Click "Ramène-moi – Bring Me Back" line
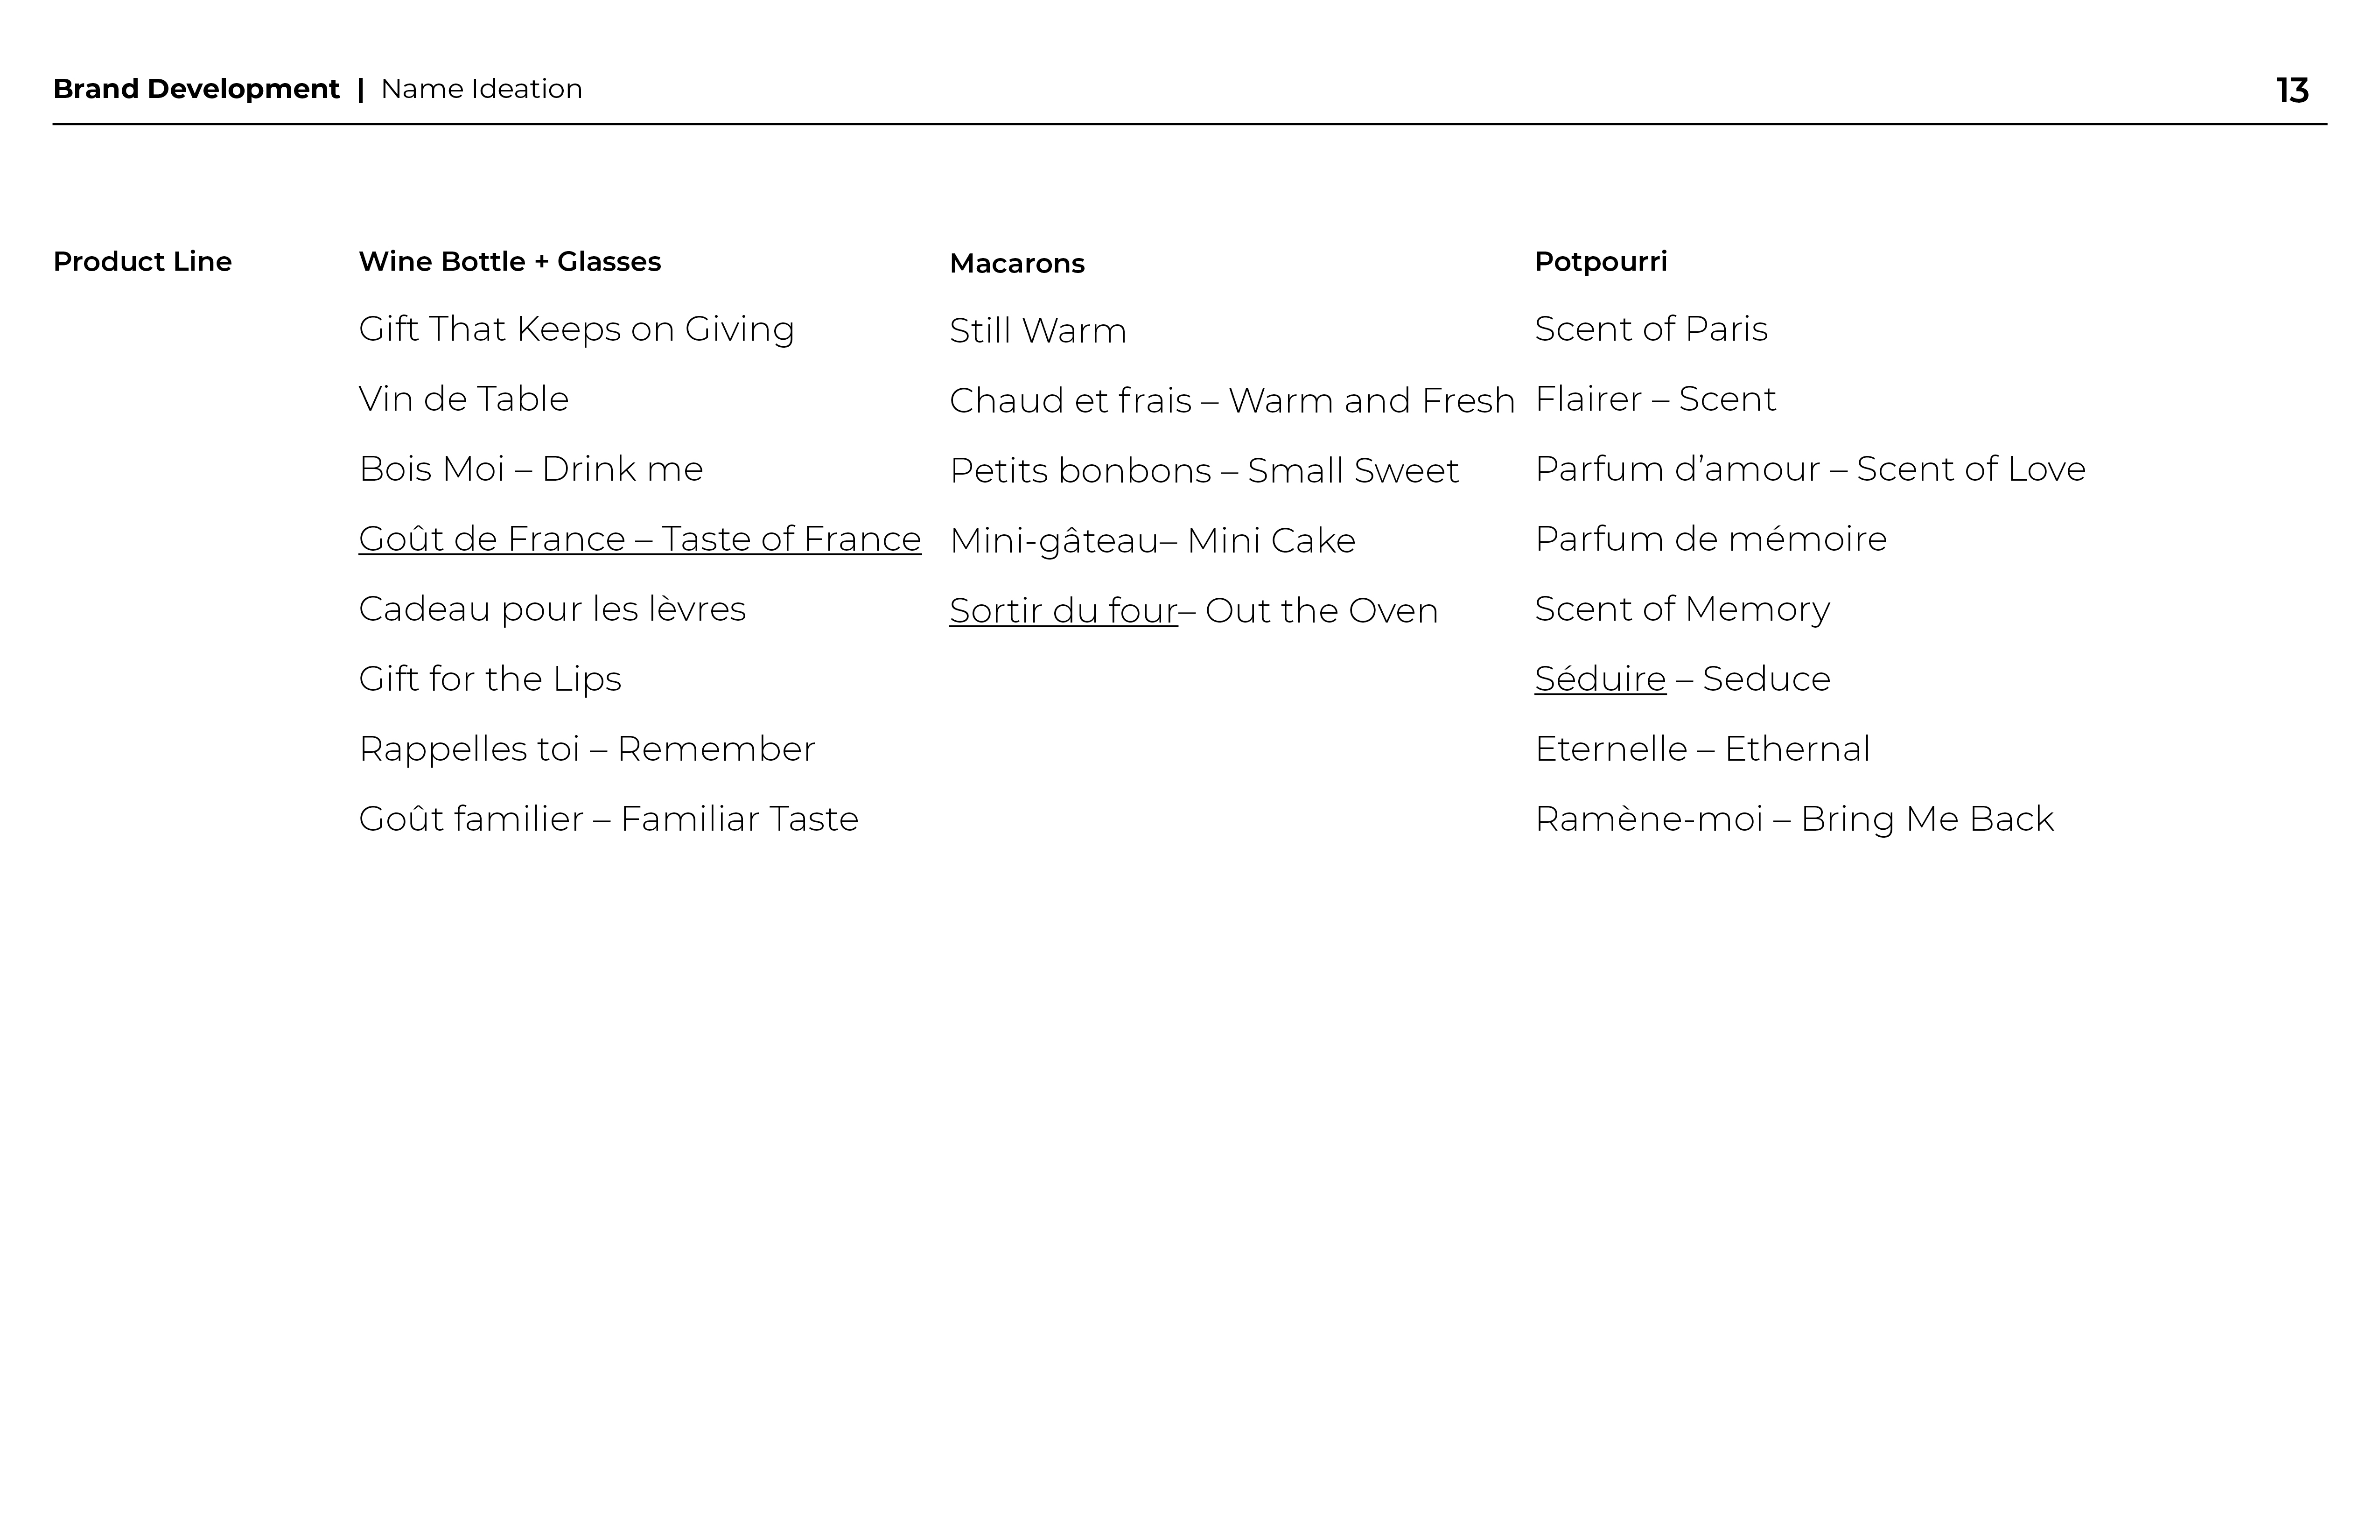 pyautogui.click(x=1793, y=819)
